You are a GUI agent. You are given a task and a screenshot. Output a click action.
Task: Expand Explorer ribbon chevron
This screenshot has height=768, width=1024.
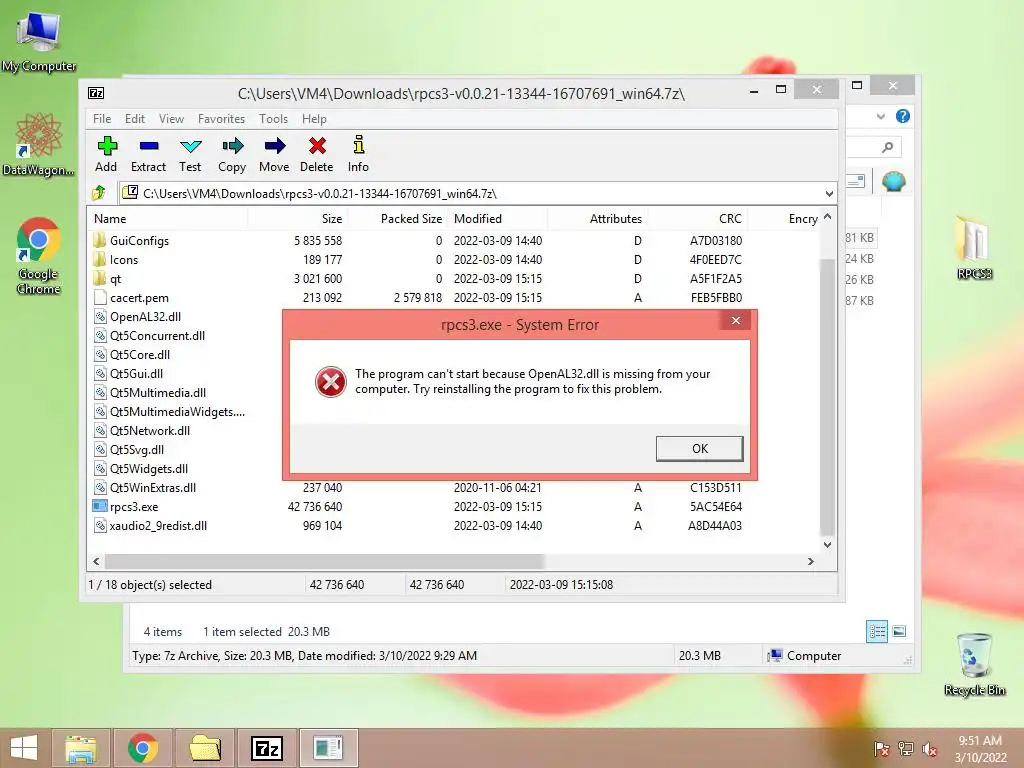pos(880,116)
